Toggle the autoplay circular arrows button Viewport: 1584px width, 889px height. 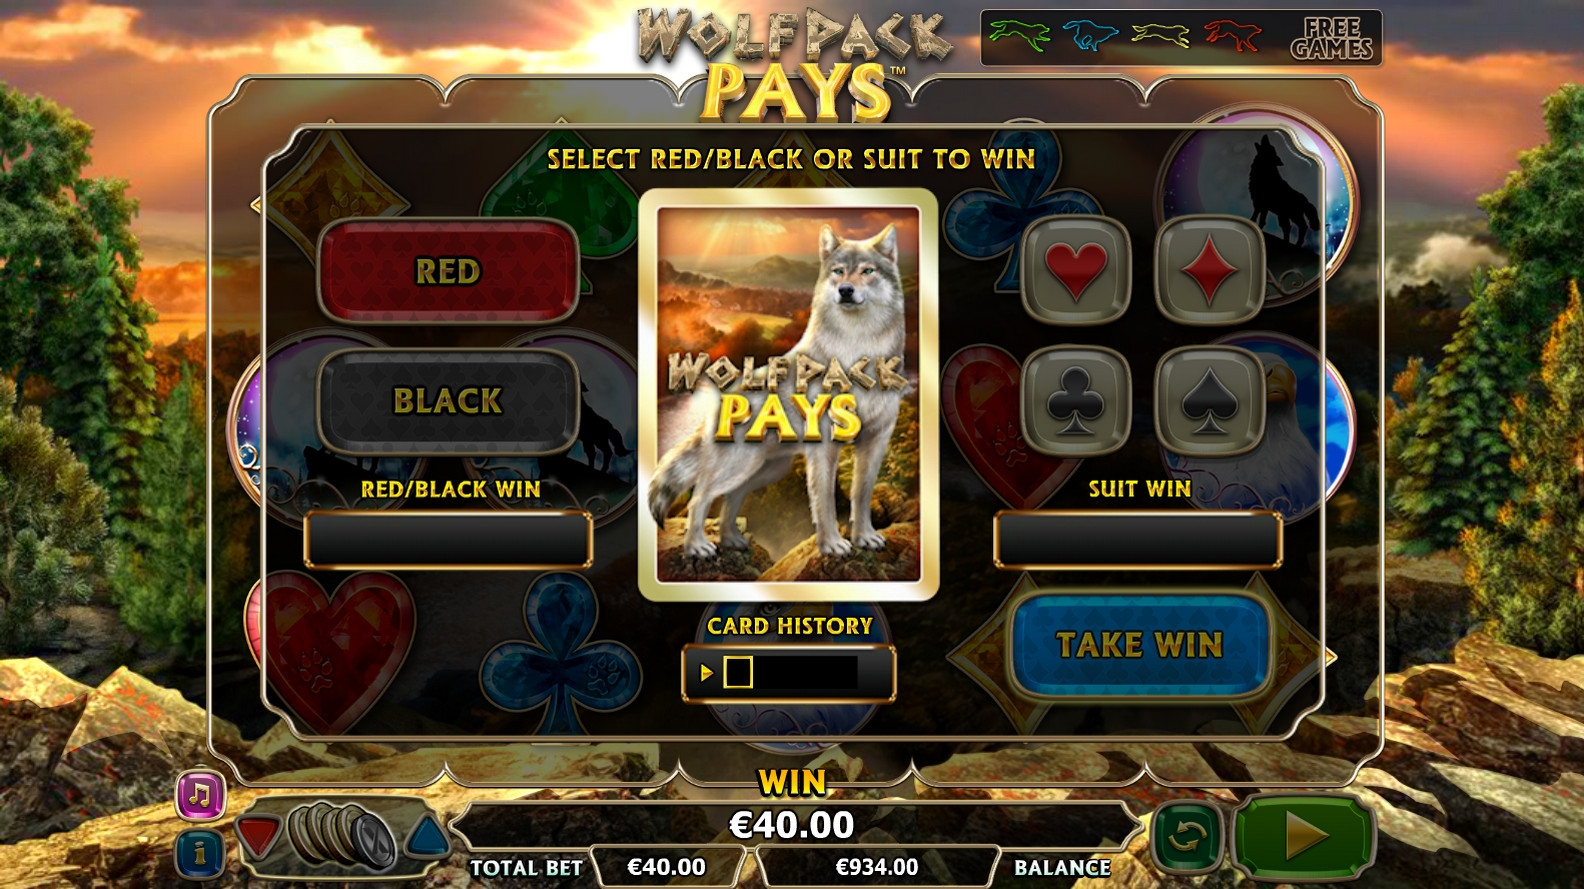[1187, 836]
